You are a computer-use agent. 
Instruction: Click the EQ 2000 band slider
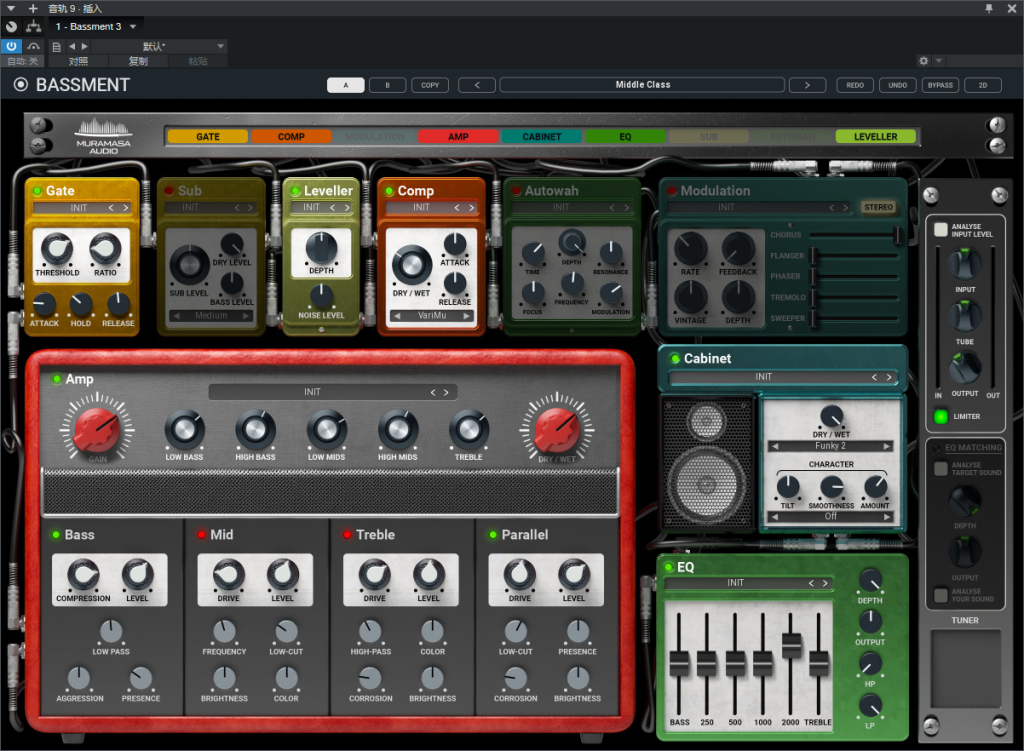tap(791, 645)
